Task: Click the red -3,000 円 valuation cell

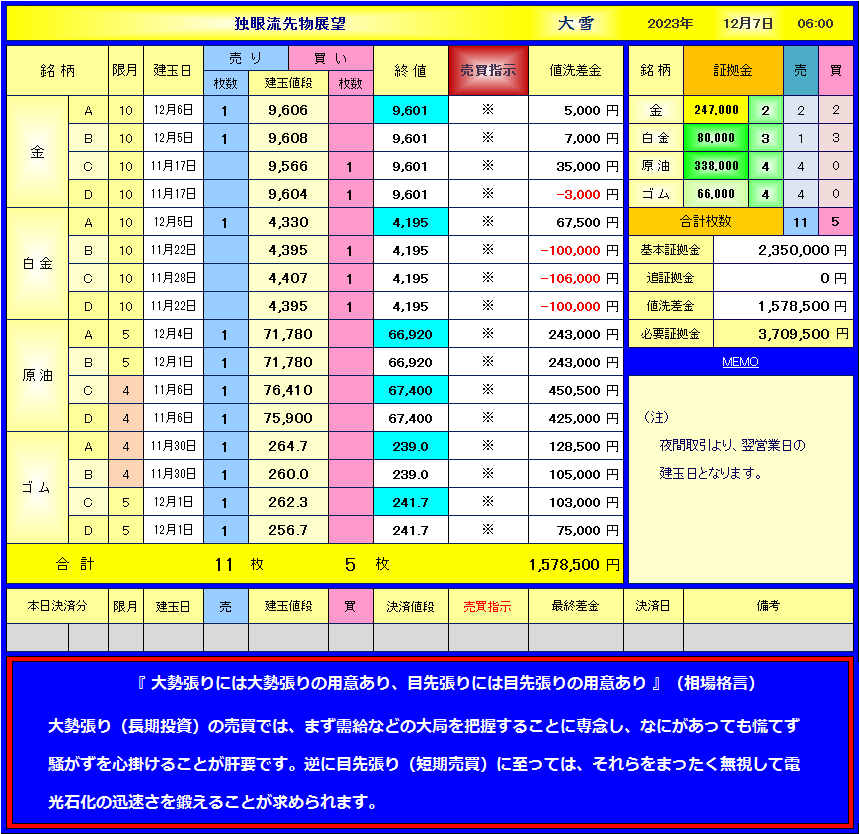Action: pyautogui.click(x=576, y=194)
